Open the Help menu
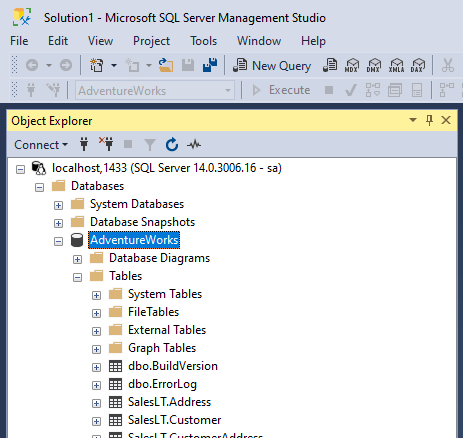 pos(313,41)
